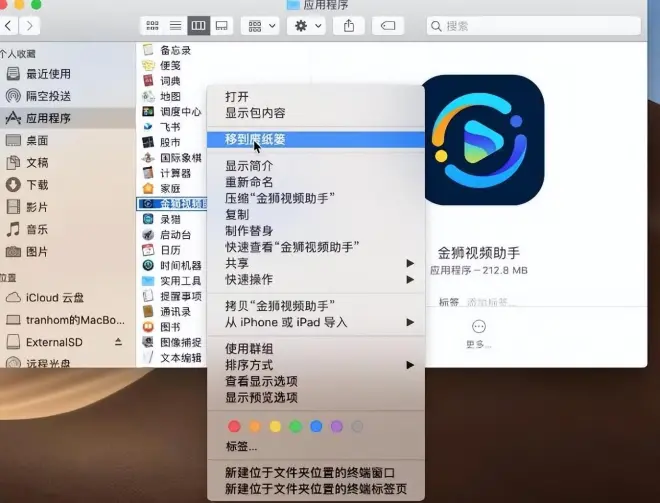Open the ExternalSD volume

(x=54, y=342)
